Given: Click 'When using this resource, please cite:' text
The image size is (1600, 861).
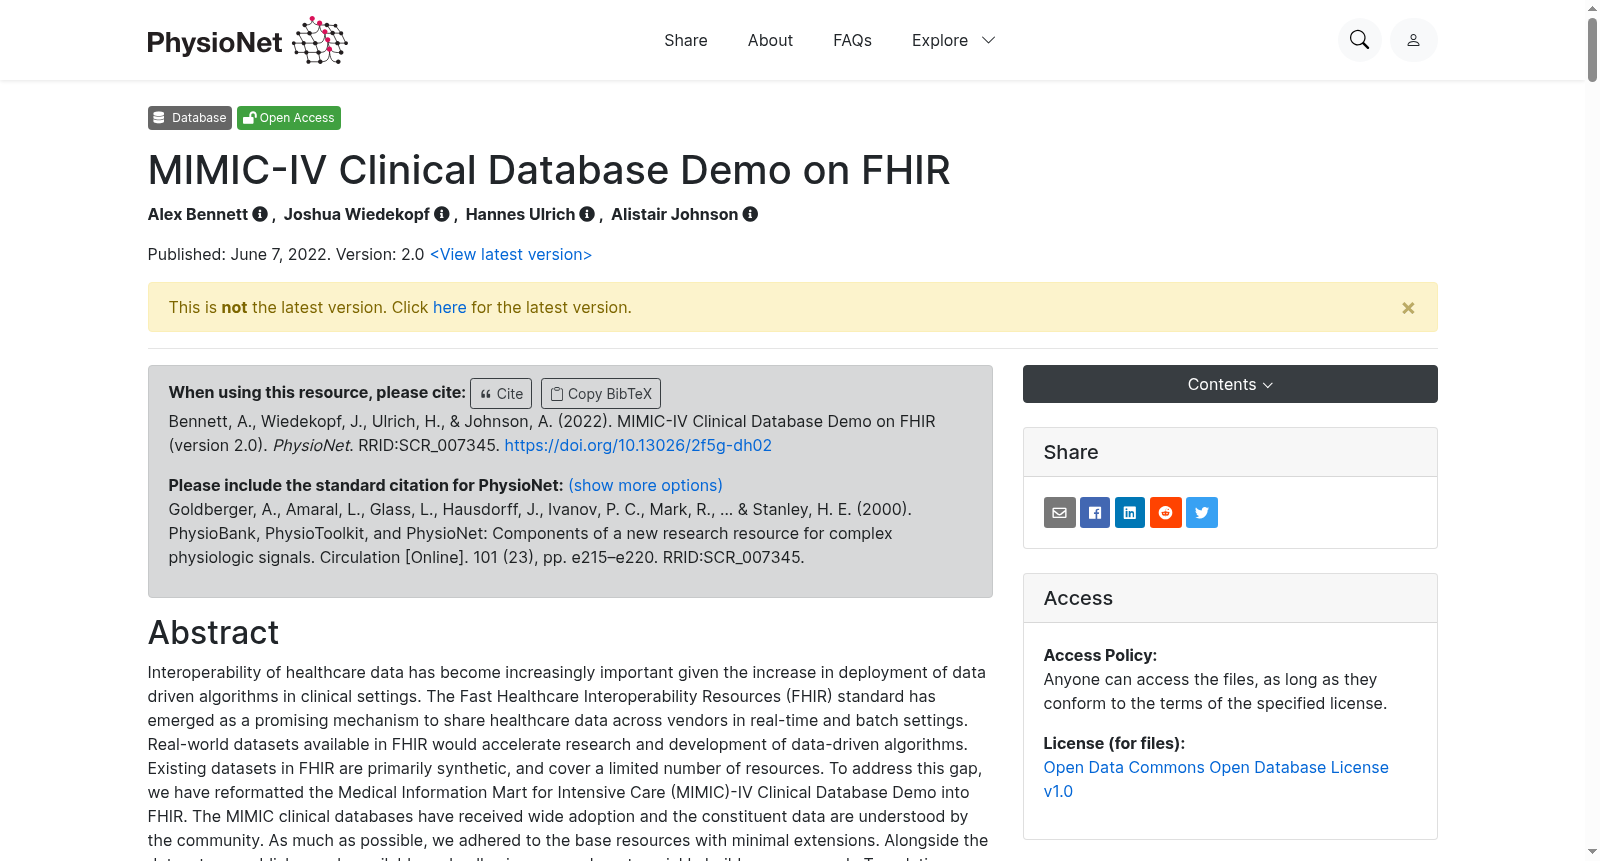Looking at the screenshot, I should tap(317, 392).
